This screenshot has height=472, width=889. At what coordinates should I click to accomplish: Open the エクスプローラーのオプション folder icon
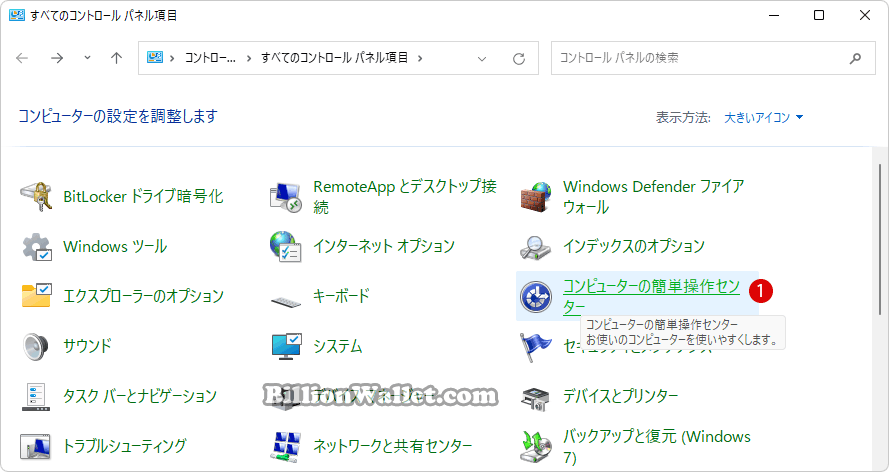(37, 295)
